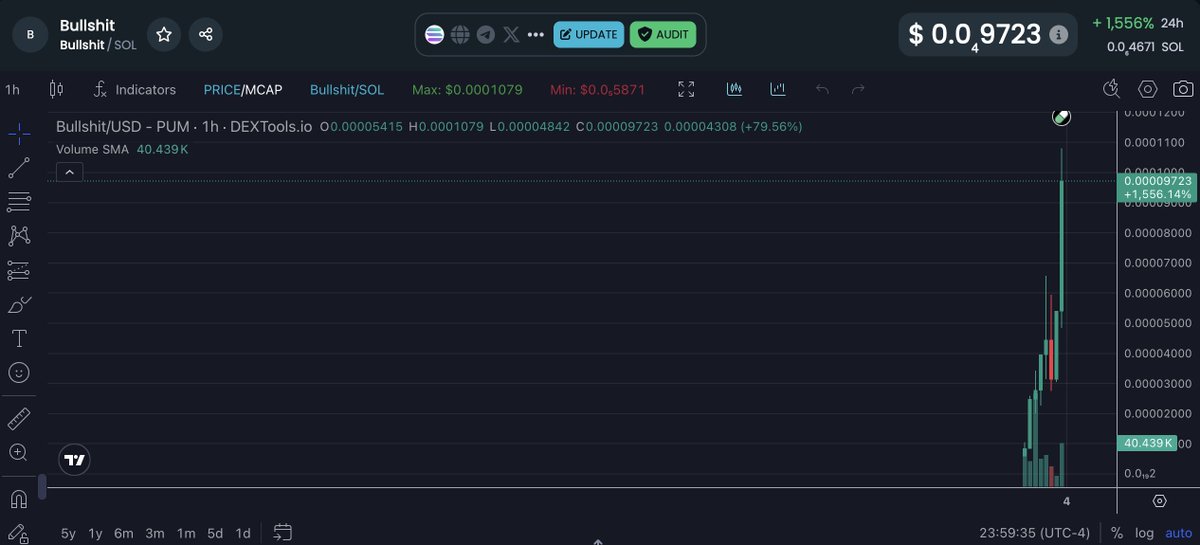Screen dimensions: 1200x545
Task: Open timezone menu 23:59:35 (UTC-4)
Action: [x=1037, y=533]
